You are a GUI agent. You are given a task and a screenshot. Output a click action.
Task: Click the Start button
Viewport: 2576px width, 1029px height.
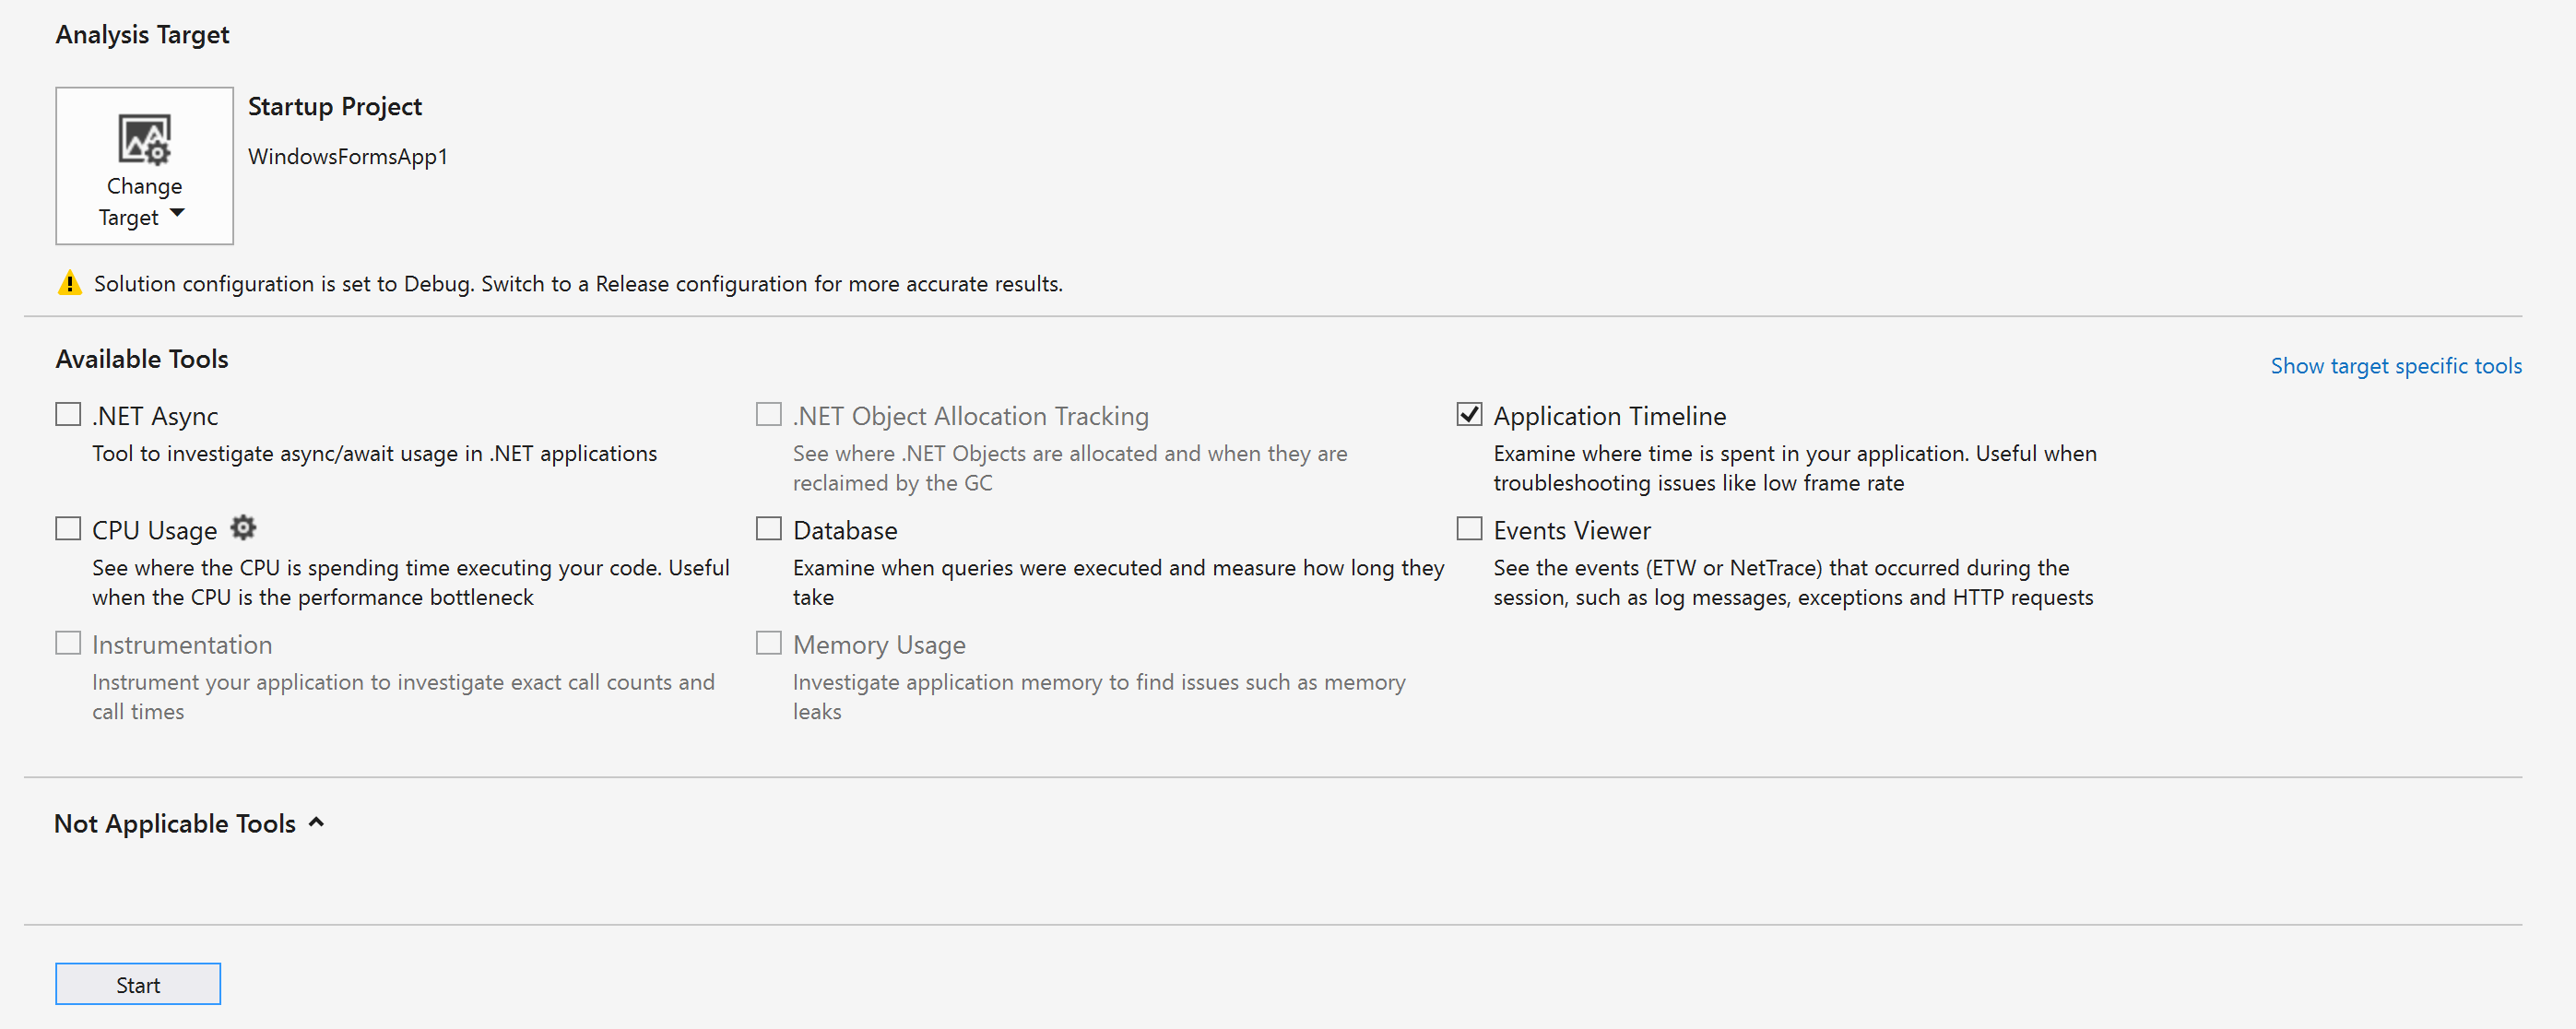point(138,985)
